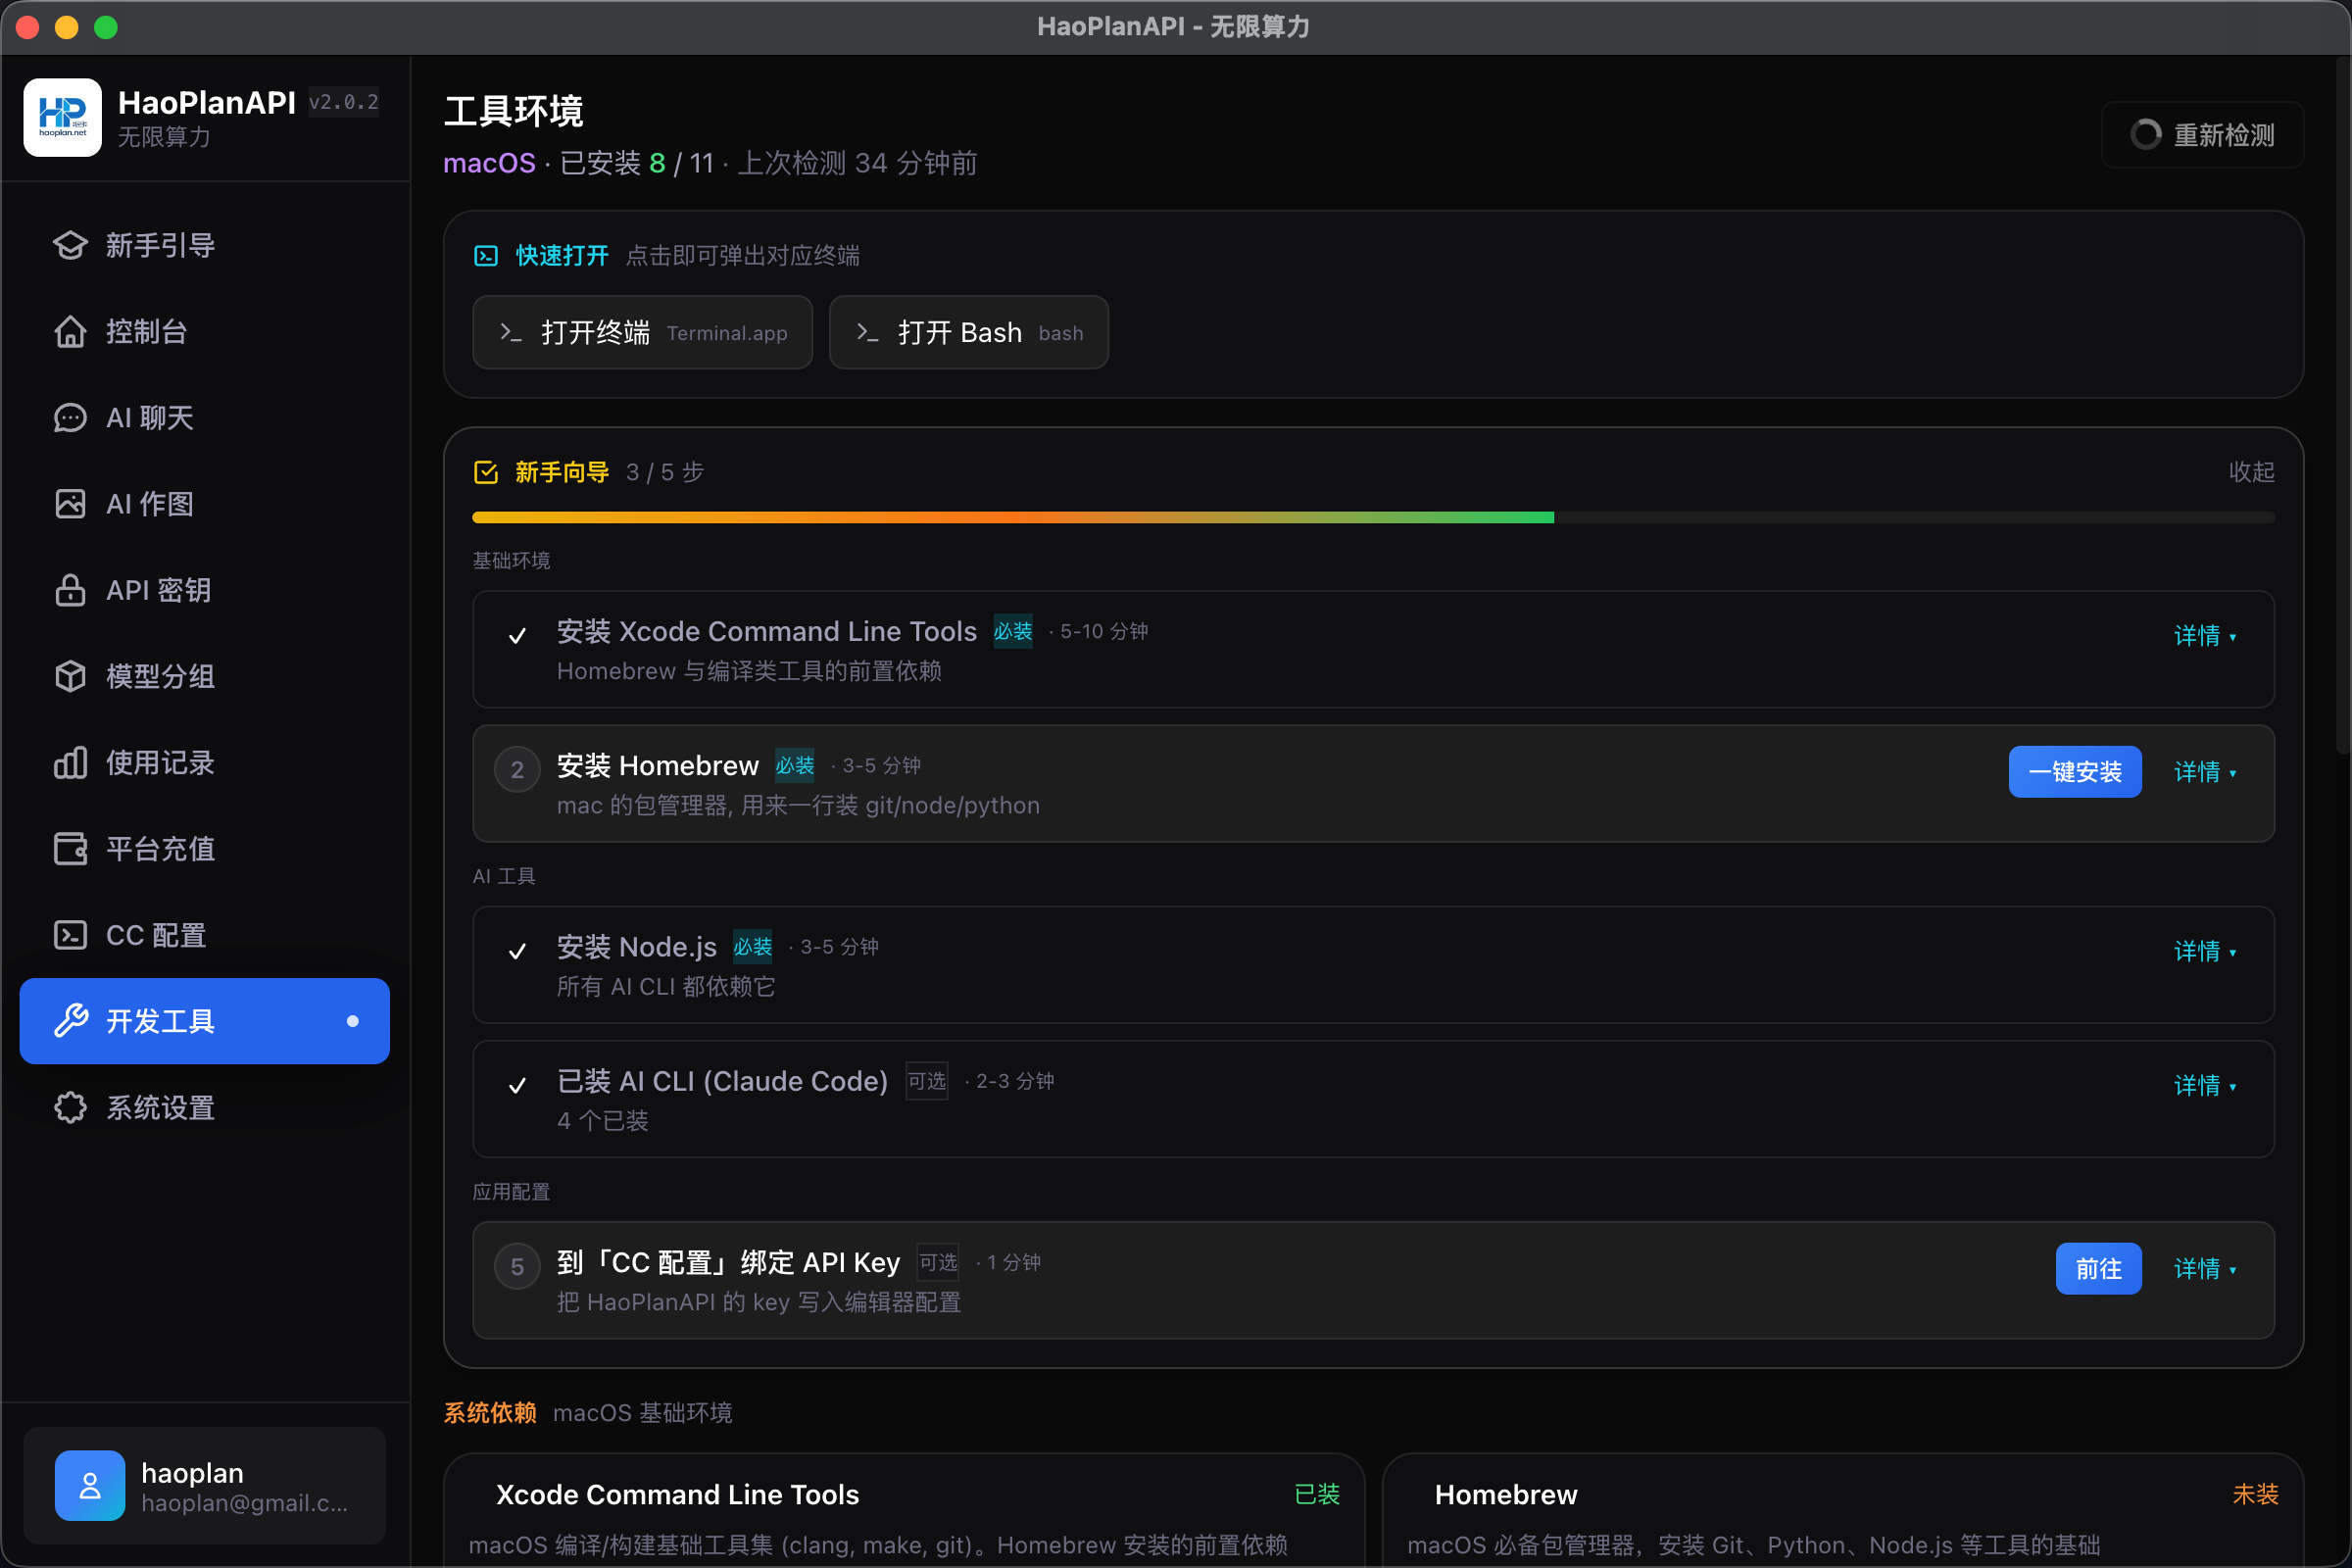
Task: Click 未装 status on Homebrew card
Action: pyautogui.click(x=2255, y=1494)
